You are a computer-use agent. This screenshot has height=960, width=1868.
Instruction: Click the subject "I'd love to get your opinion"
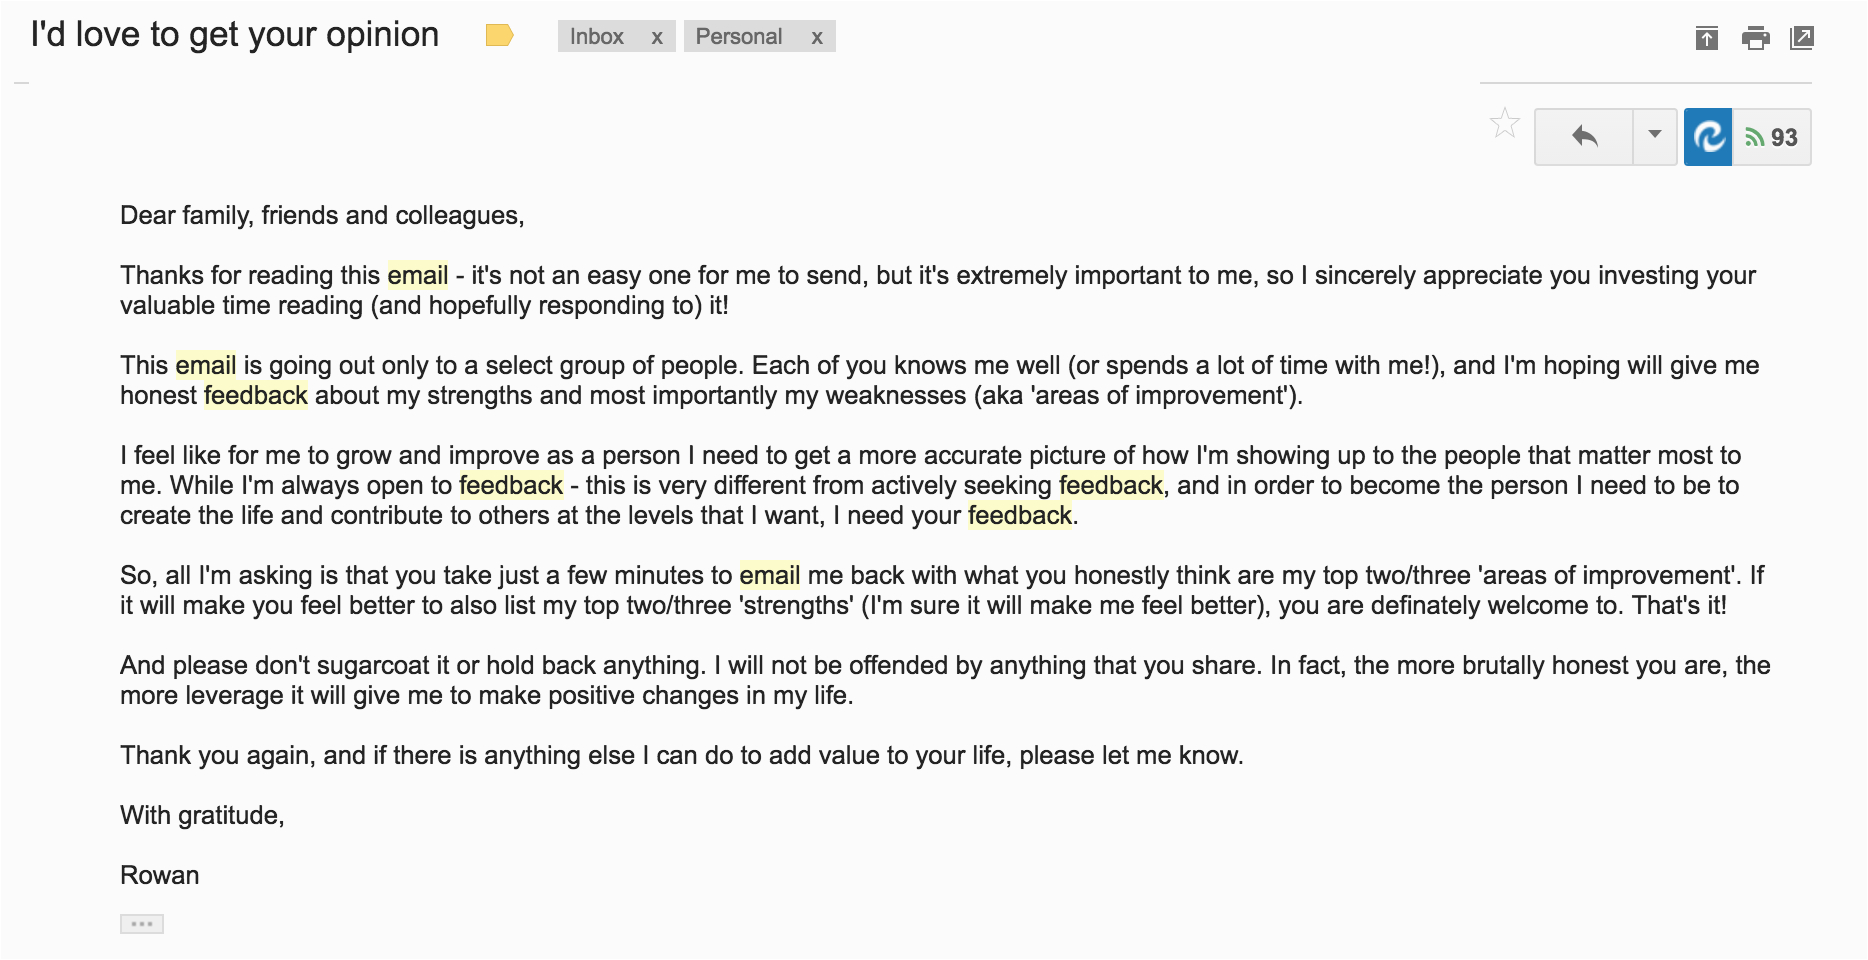click(x=235, y=35)
